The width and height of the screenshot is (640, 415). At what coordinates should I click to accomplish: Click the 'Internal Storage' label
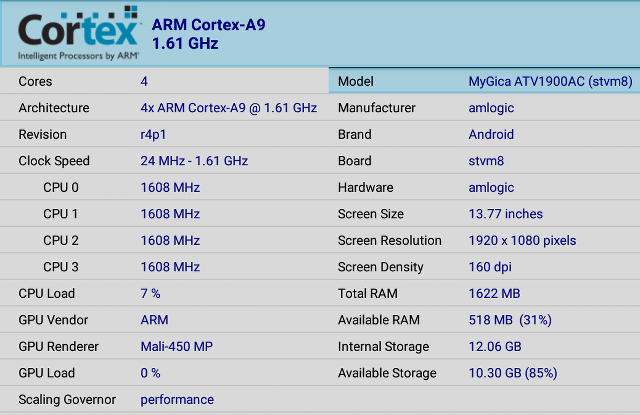pyautogui.click(x=384, y=347)
